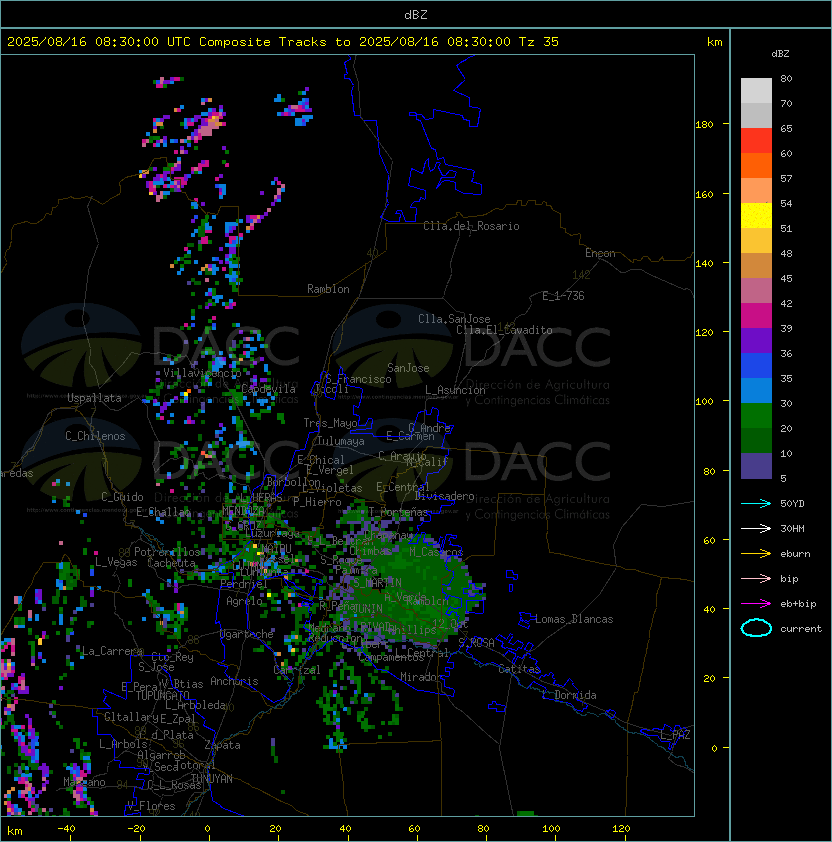Click the 'Mirador' place label
Image resolution: width=832 pixels, height=842 pixels.
[x=422, y=677]
